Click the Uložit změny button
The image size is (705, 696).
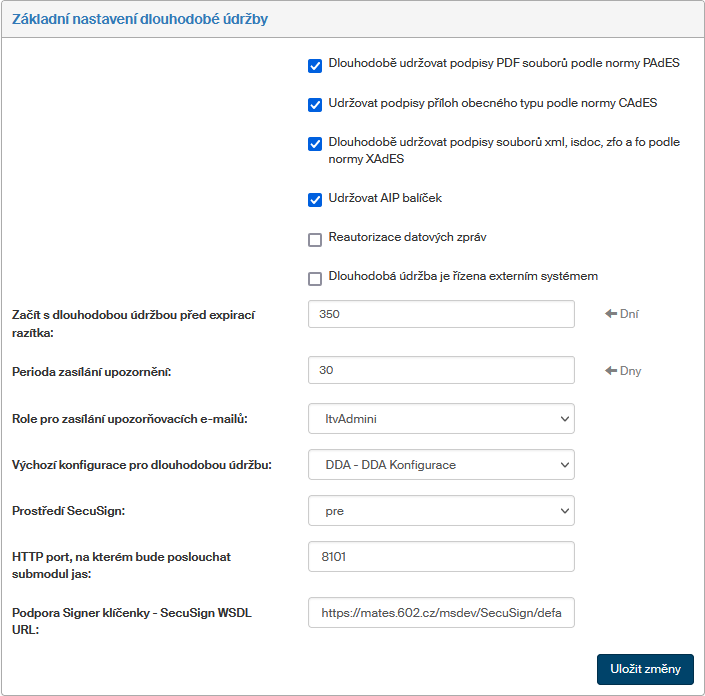pos(645,669)
